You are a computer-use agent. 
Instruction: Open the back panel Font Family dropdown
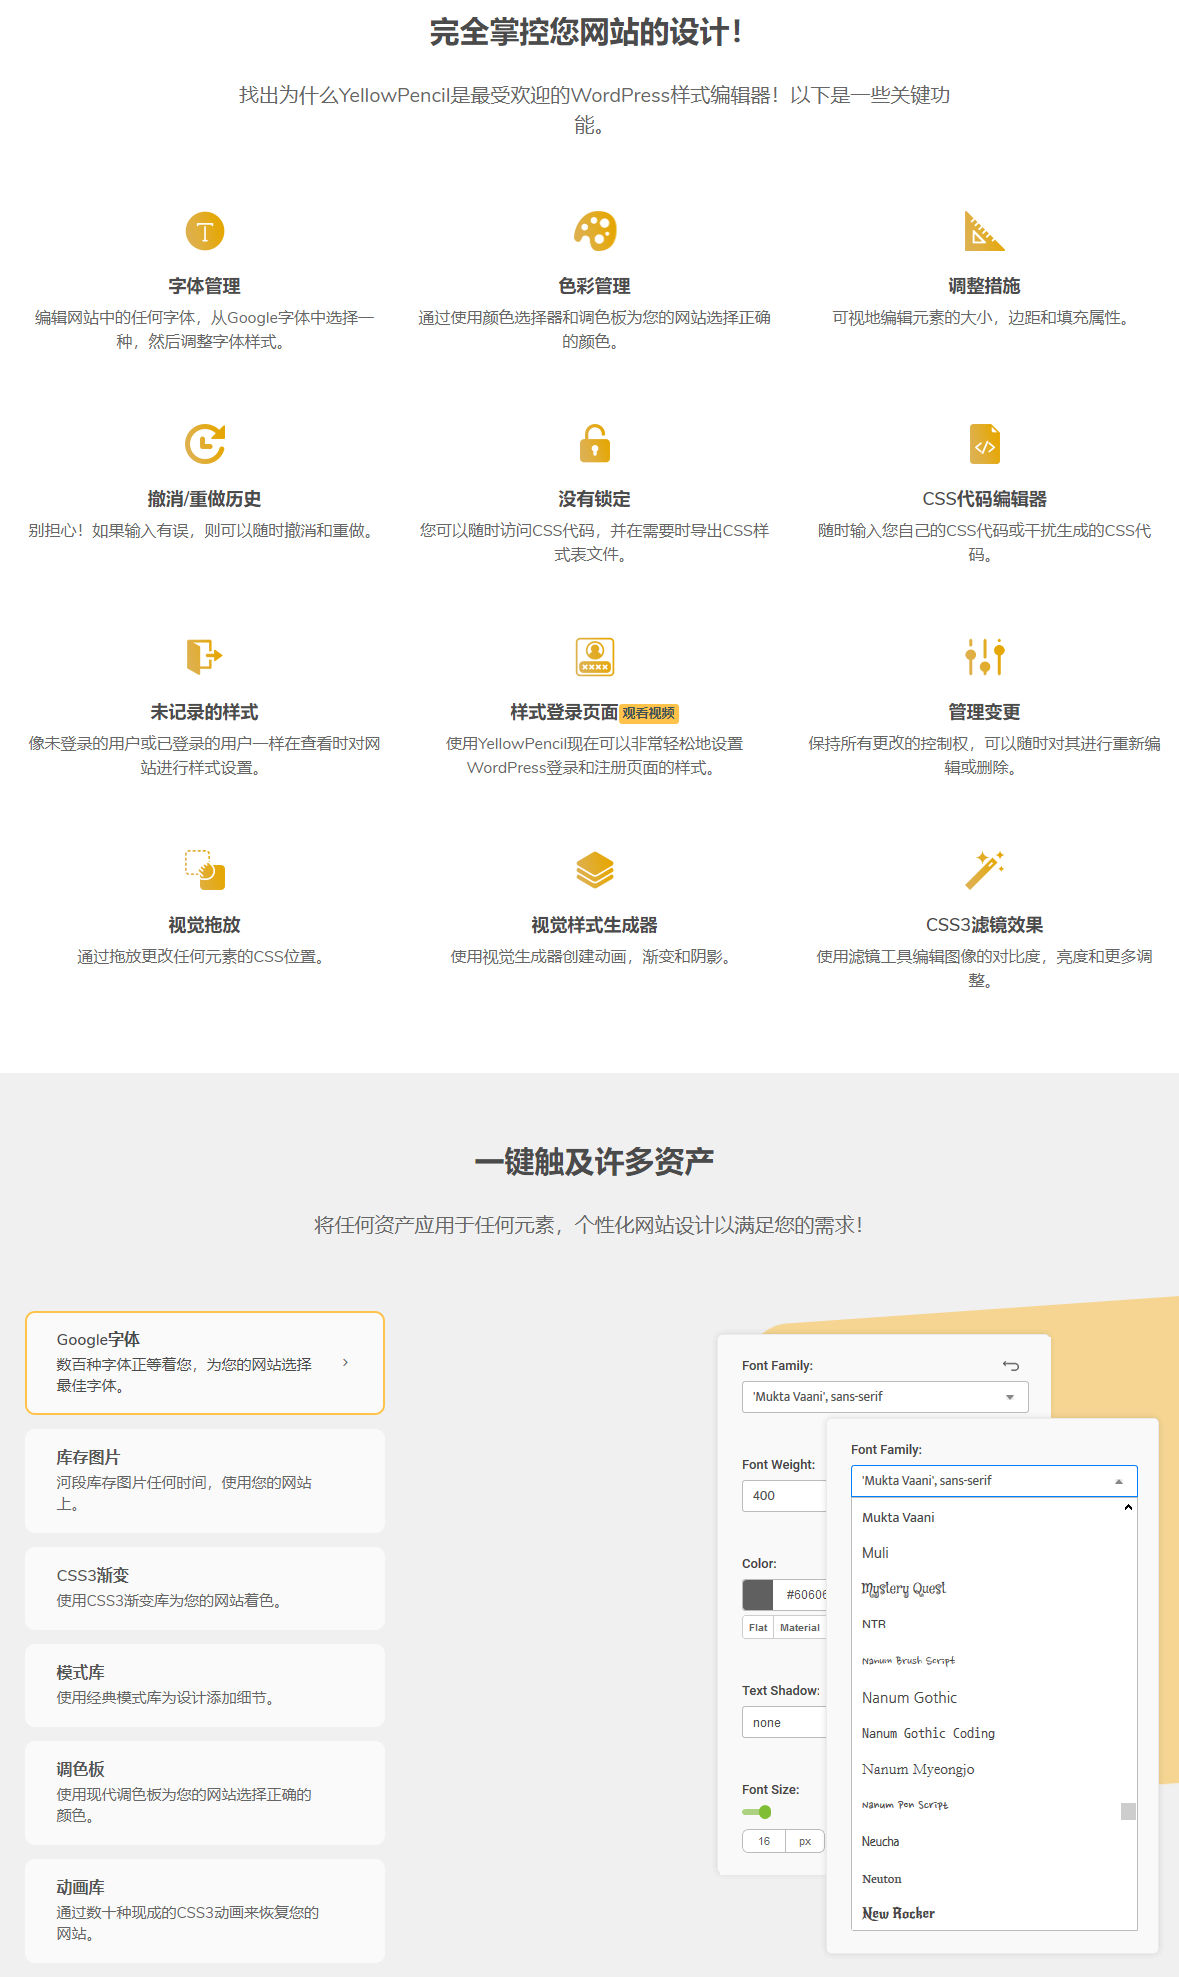885,1397
